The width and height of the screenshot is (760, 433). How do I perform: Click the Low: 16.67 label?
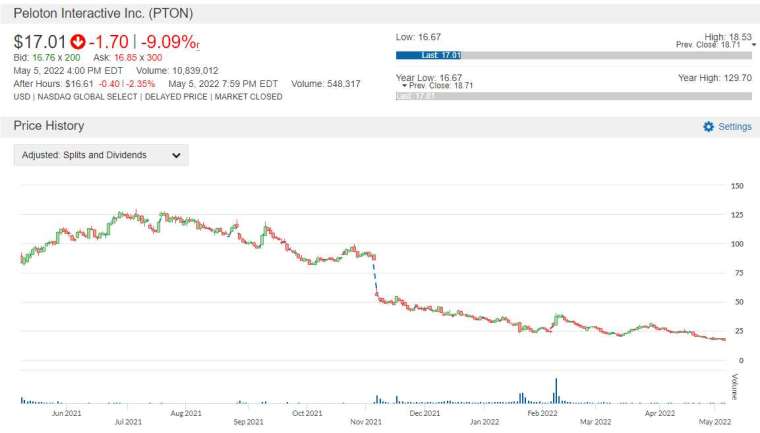pos(418,37)
